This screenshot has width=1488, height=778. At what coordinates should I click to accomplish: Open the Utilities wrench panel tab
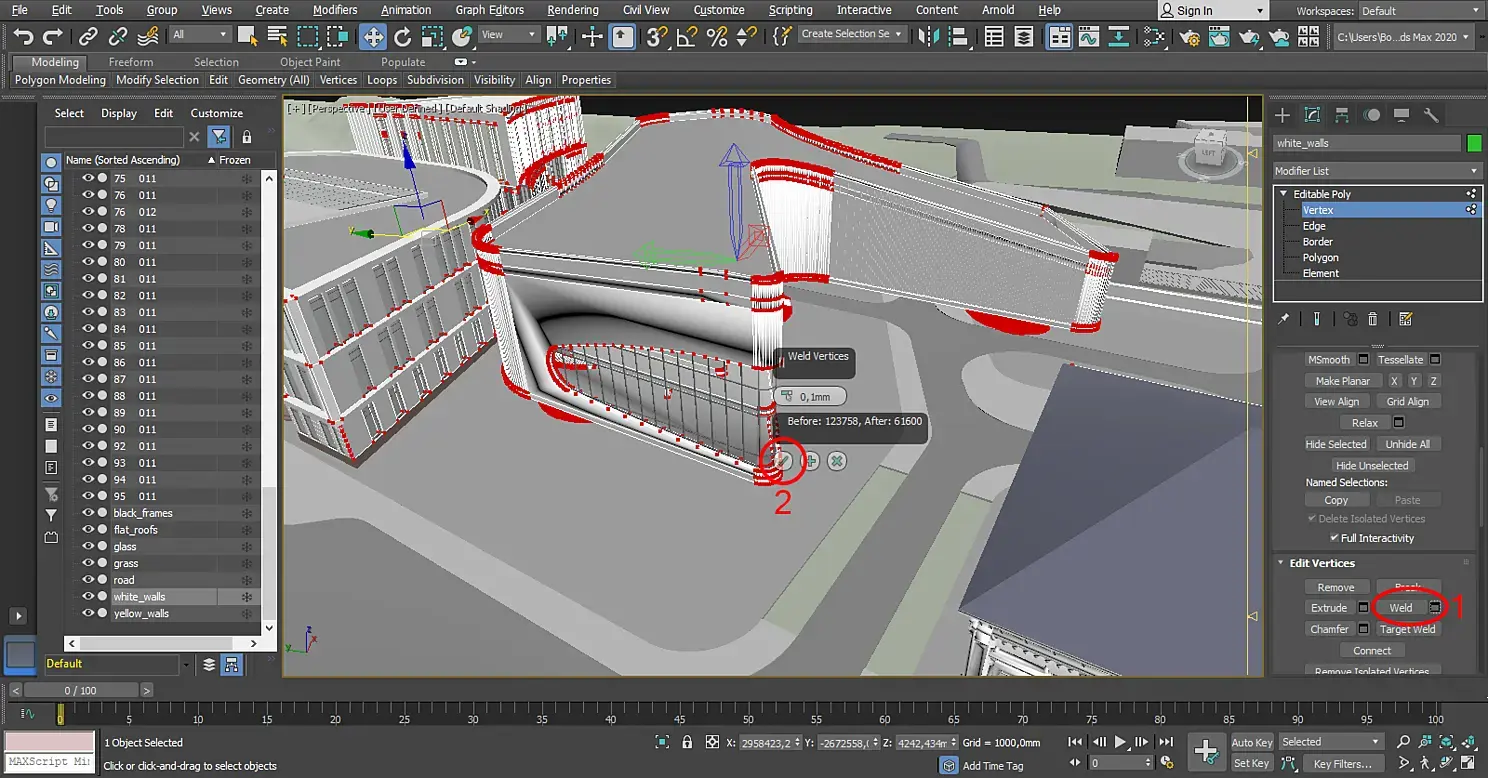click(x=1431, y=115)
